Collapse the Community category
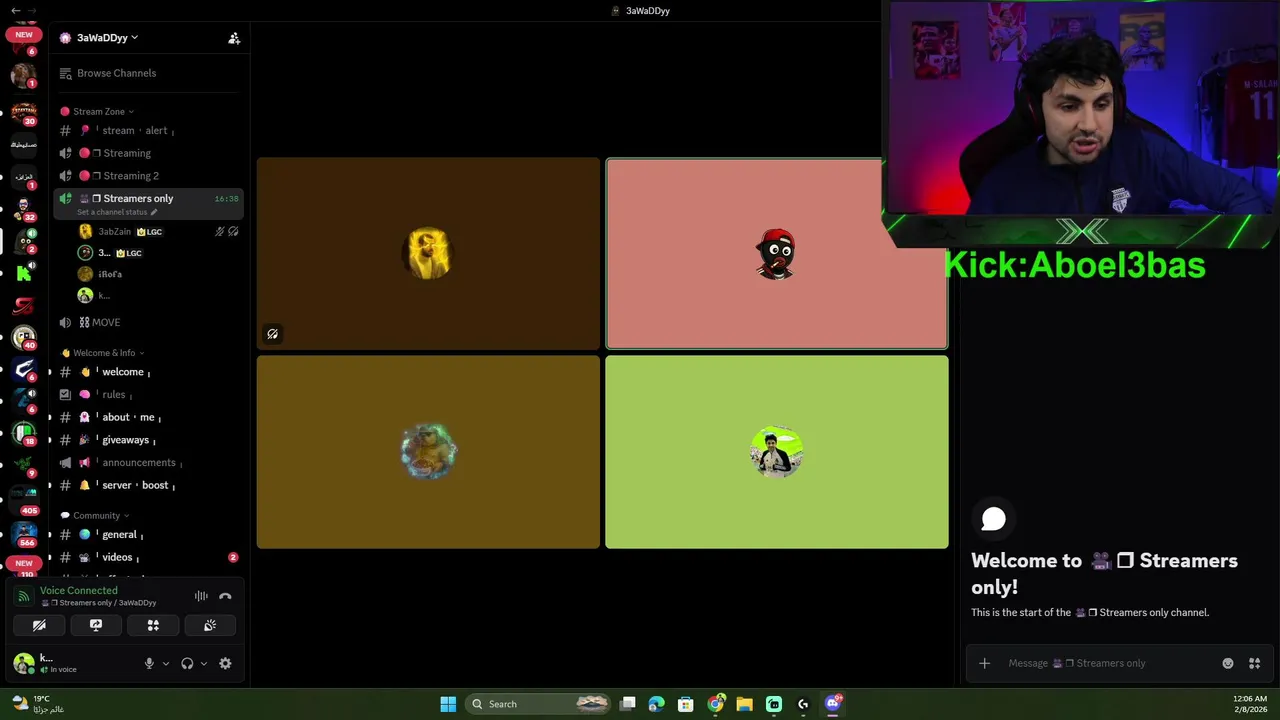Screen dimensions: 1280x720 click(95, 516)
